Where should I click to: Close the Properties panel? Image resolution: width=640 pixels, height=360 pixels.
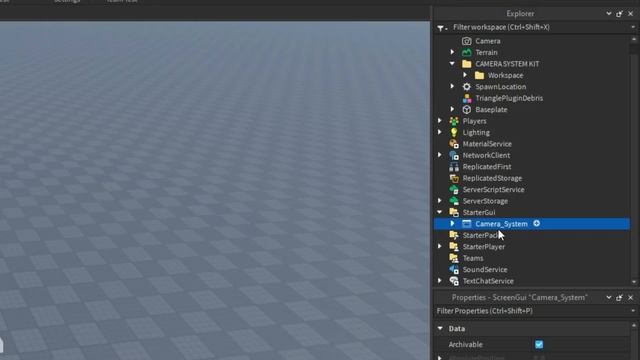pyautogui.click(x=631, y=298)
